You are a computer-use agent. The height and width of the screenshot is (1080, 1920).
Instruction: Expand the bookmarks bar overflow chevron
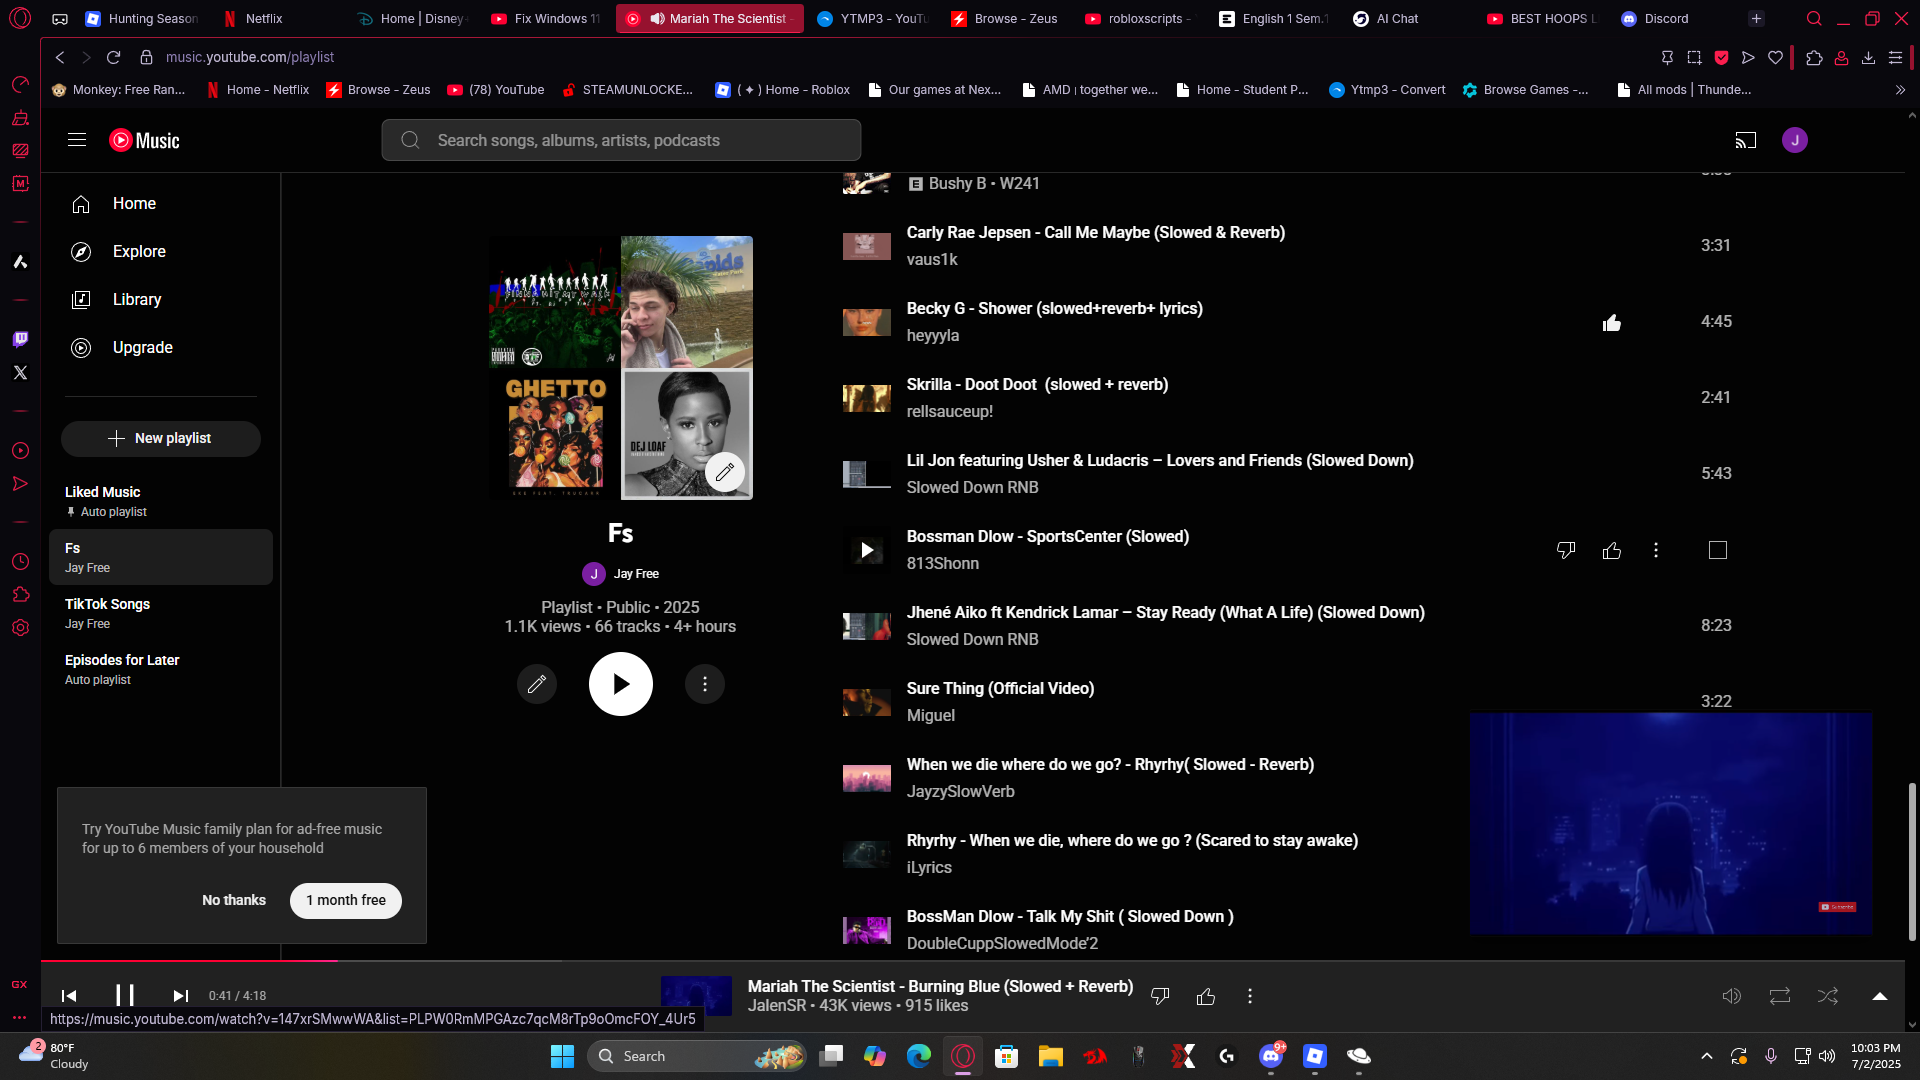[x=1900, y=90]
